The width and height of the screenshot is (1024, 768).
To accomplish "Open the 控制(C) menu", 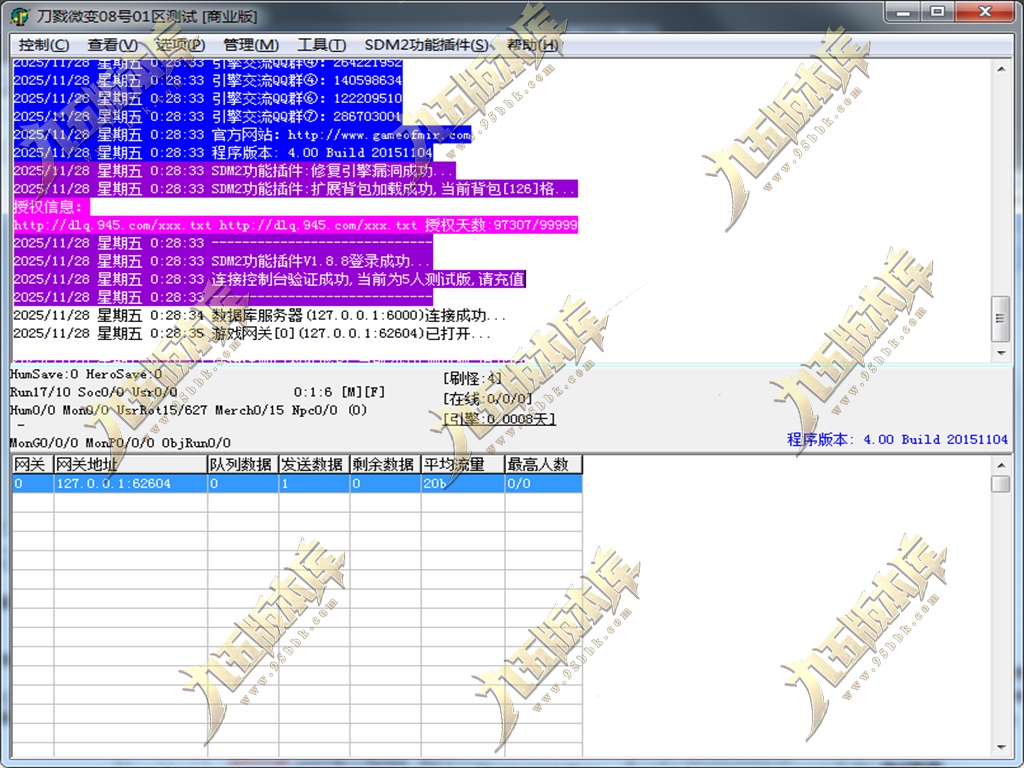I will coord(44,45).
